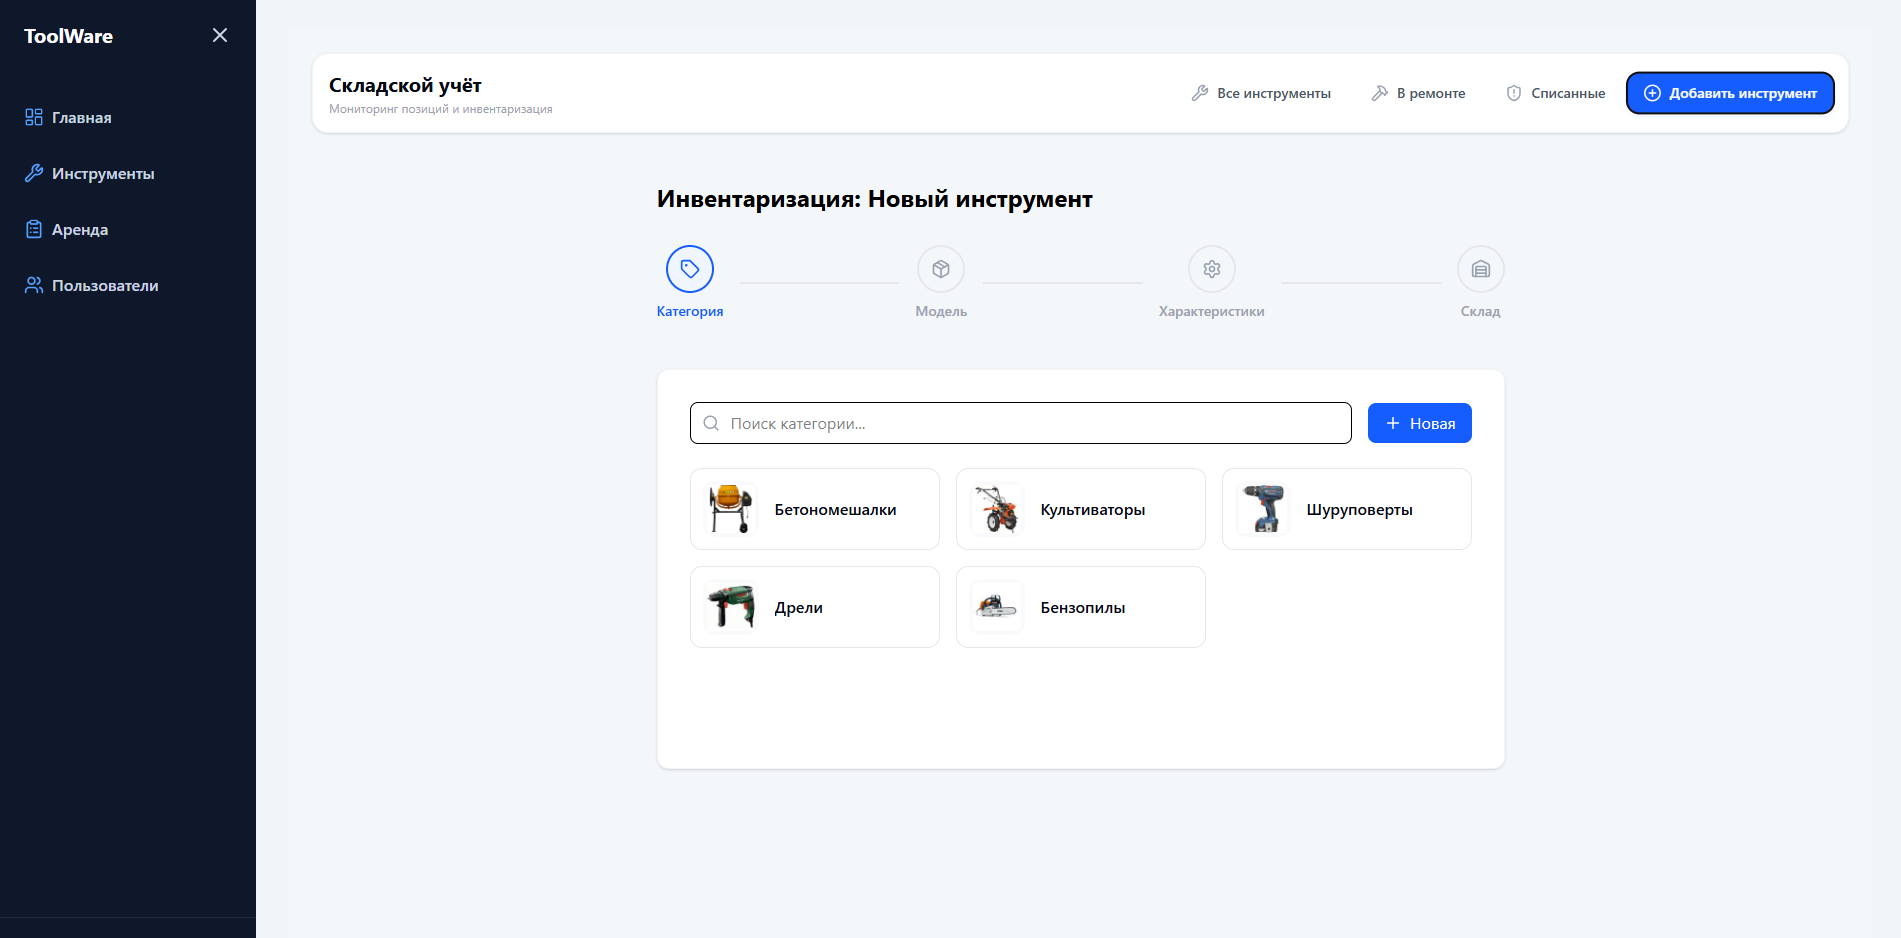Viewport: 1901px width, 938px height.
Task: Show Списанные tools
Action: pos(1555,93)
